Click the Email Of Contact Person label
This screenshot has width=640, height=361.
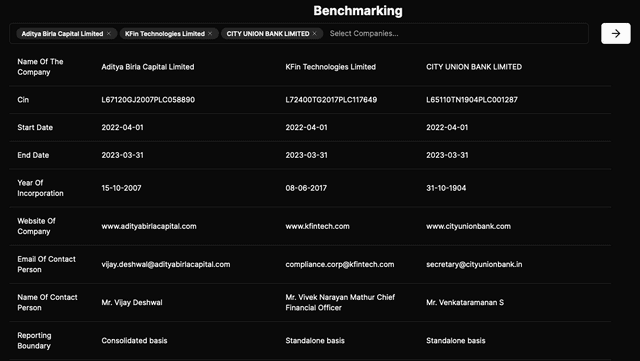click(x=47, y=264)
